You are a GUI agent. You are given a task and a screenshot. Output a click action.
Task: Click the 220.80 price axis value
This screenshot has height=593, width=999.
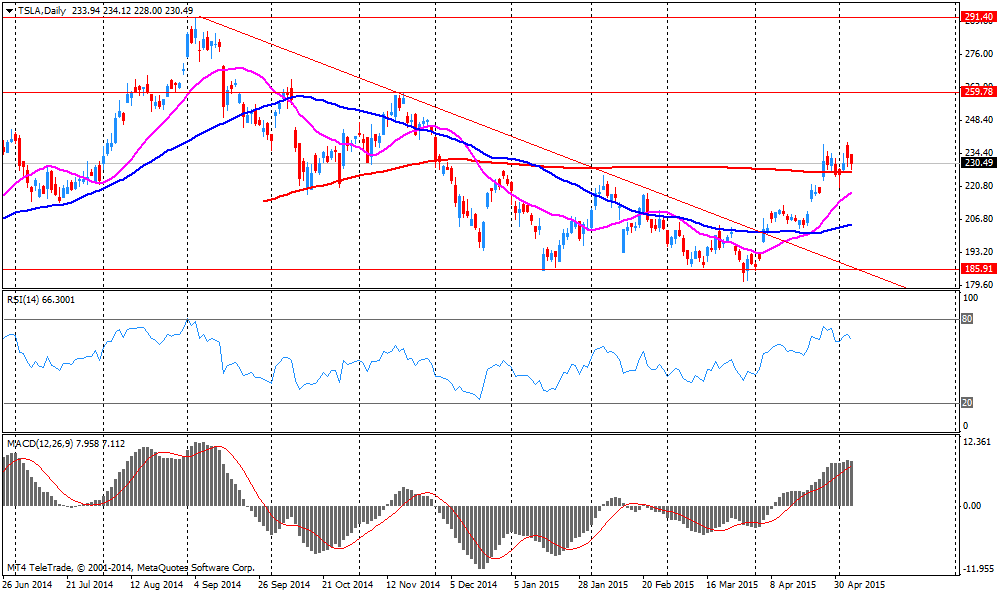(979, 186)
